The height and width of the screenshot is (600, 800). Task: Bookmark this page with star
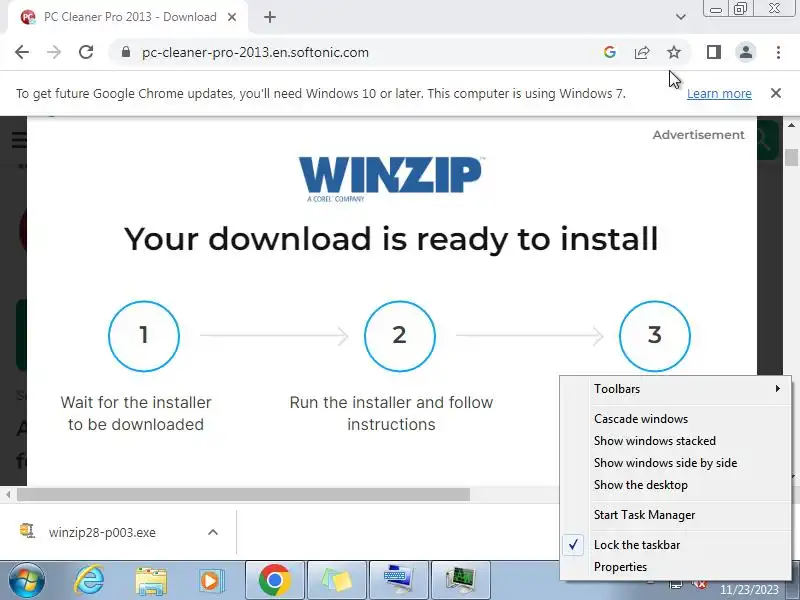click(674, 52)
